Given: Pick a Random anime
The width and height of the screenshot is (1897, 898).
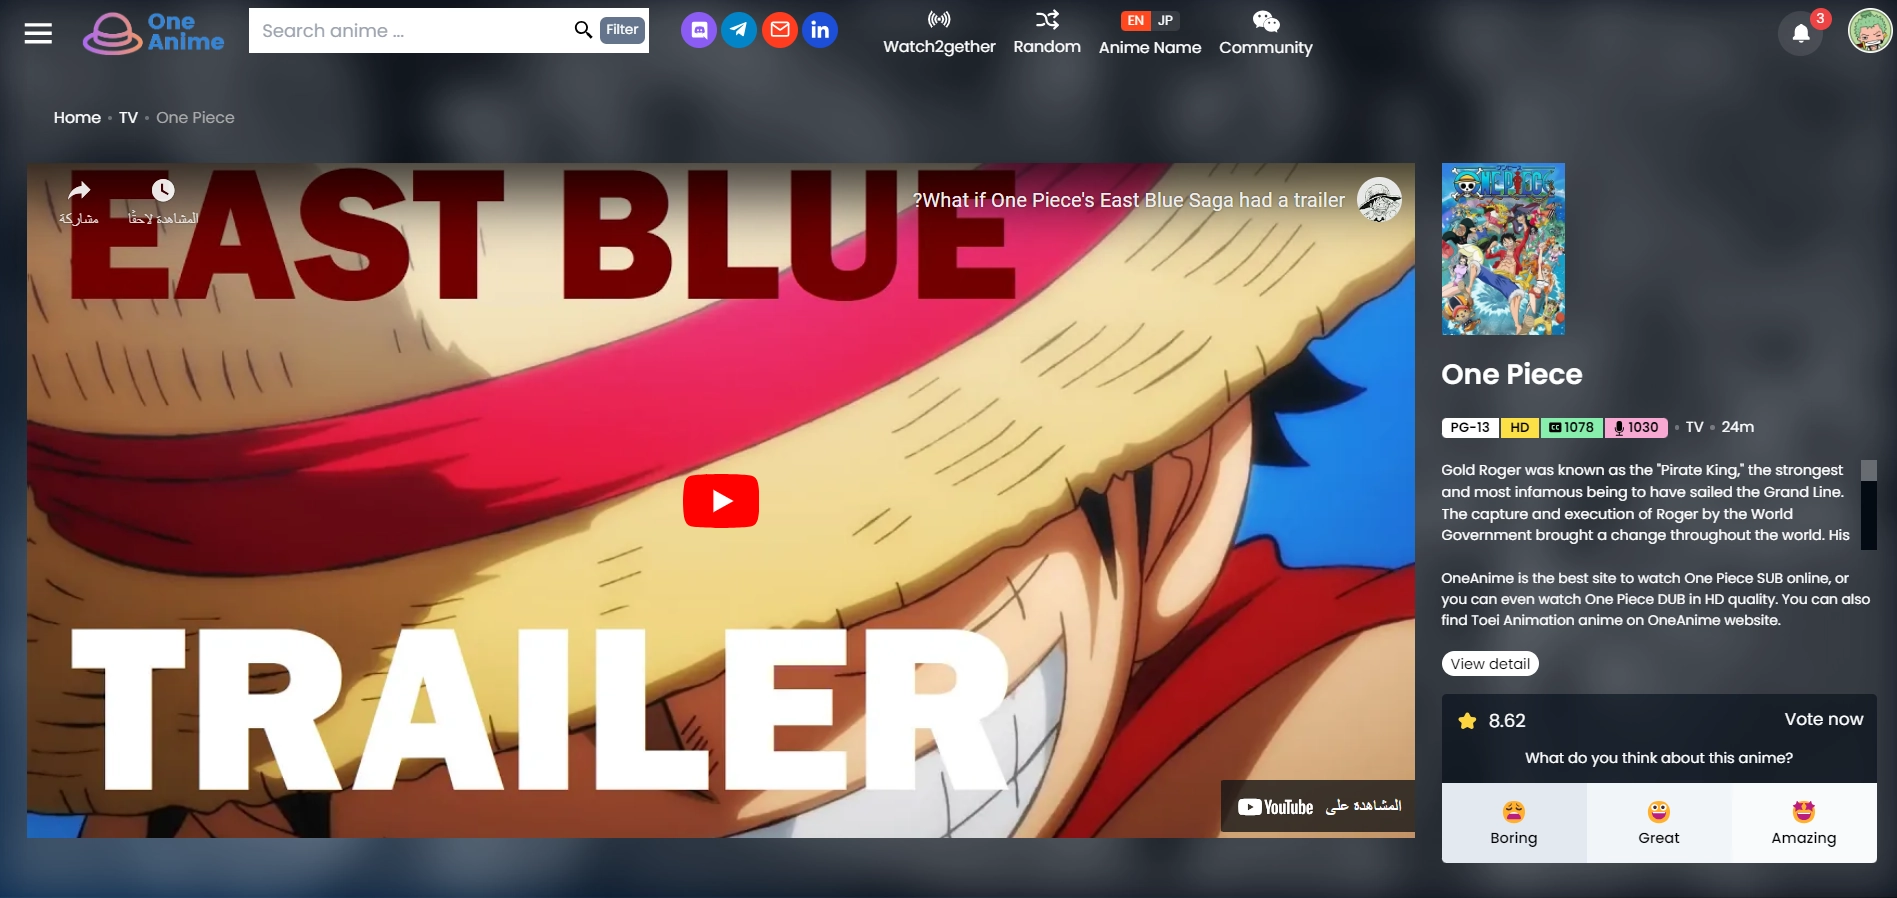Looking at the screenshot, I should 1047,33.
